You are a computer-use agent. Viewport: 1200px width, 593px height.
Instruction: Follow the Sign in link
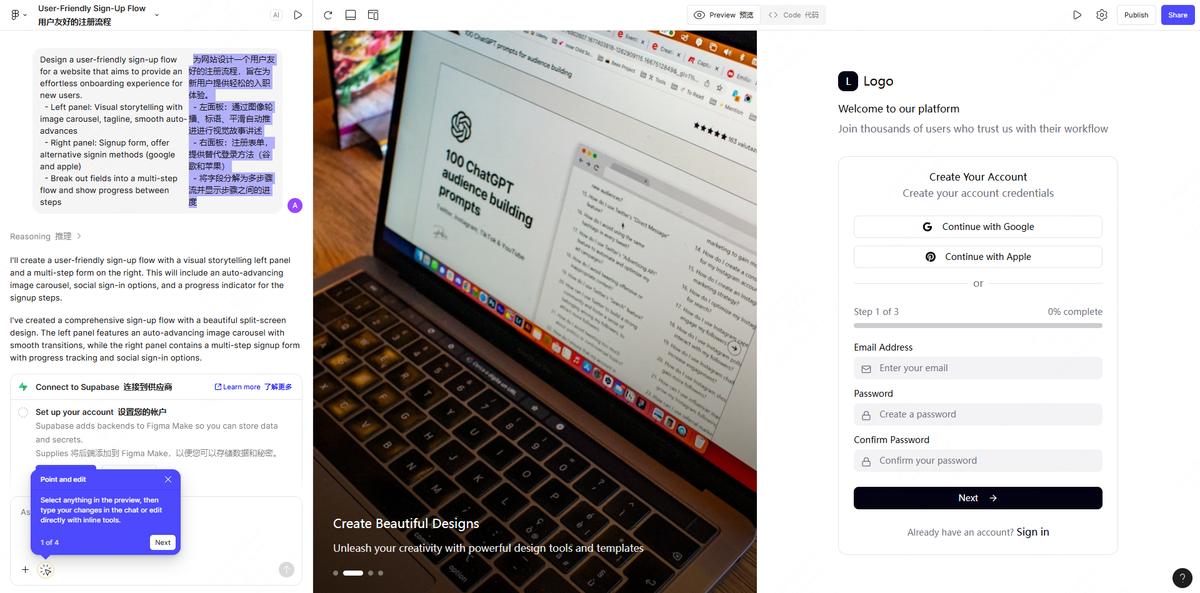pos(1033,532)
